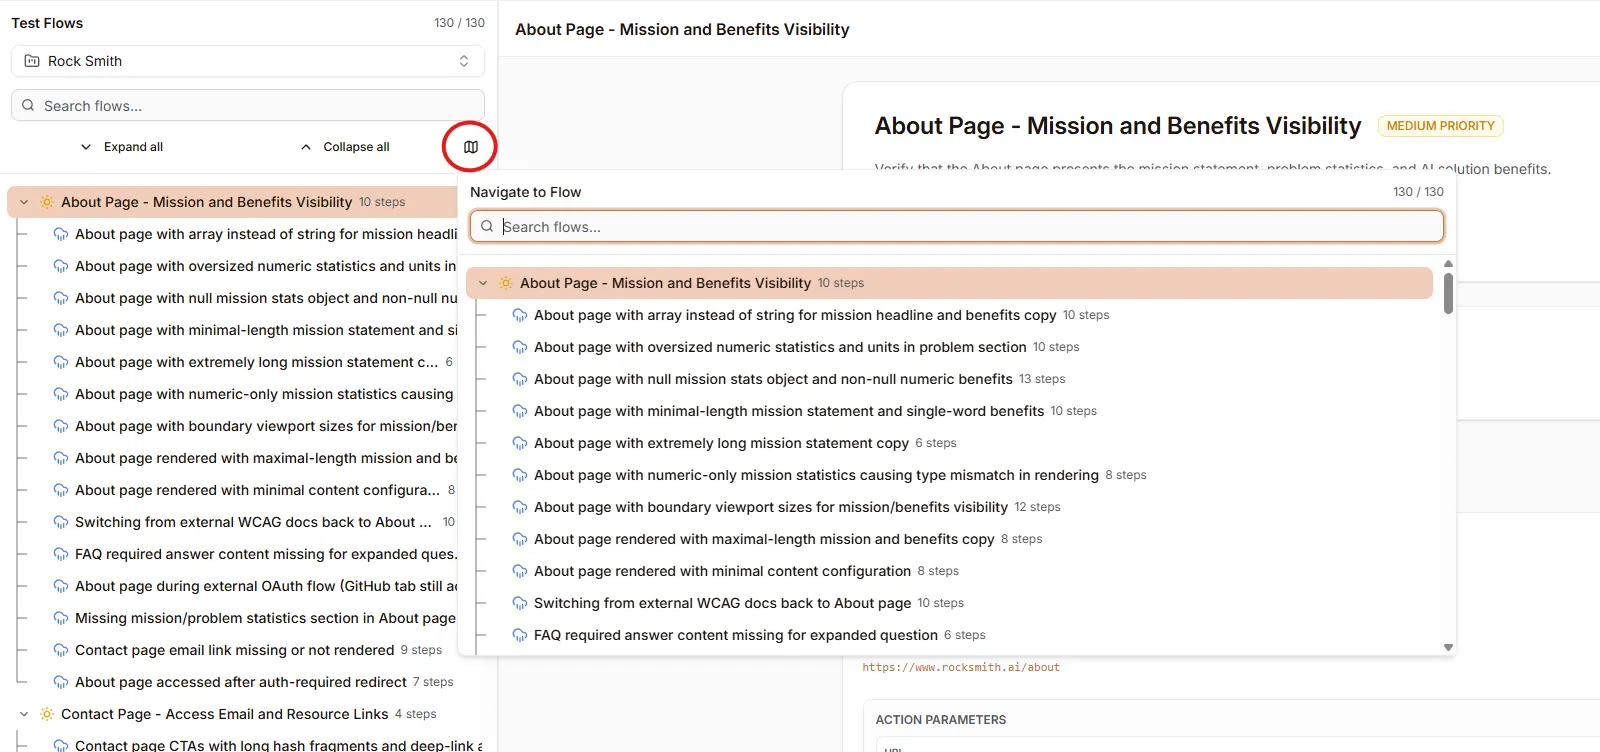
Task: Focus the Navigate to Flow search field
Action: point(957,227)
